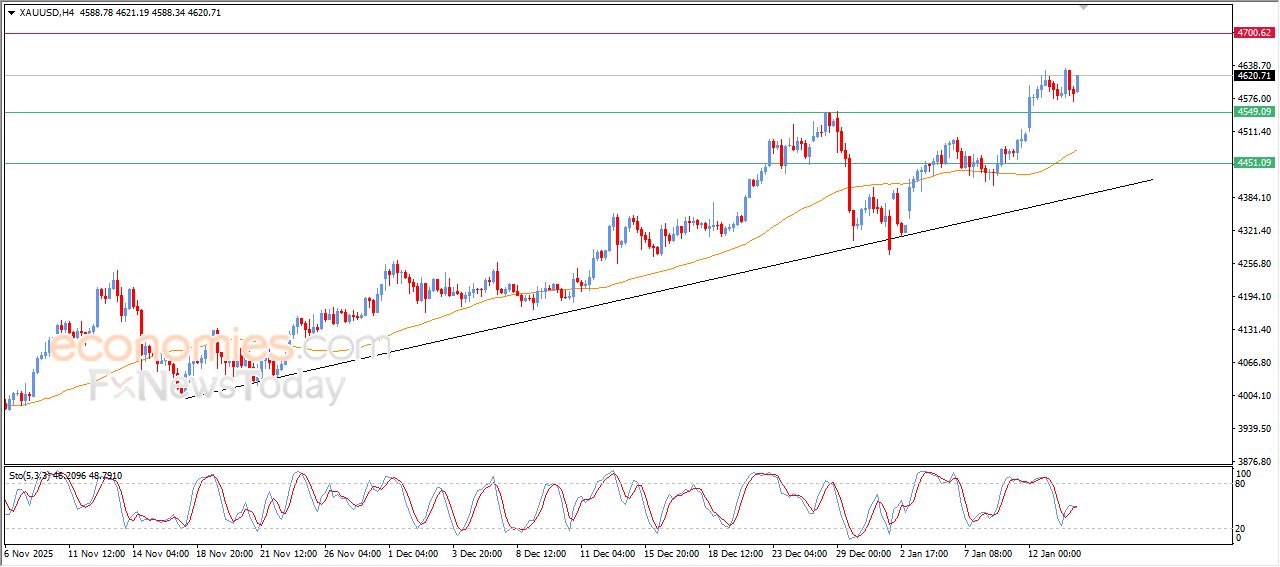
Task: Select the black 4620.71 current price label
Action: (1254, 76)
